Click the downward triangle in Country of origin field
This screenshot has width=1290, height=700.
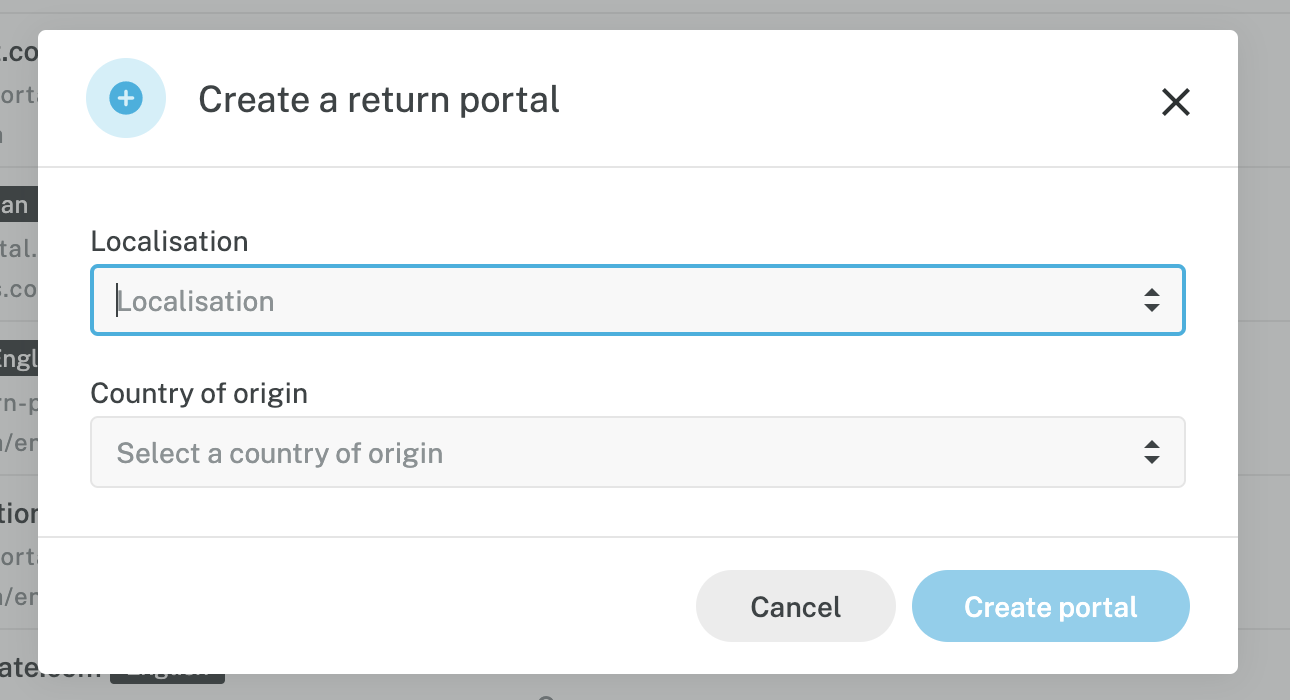point(1152,459)
